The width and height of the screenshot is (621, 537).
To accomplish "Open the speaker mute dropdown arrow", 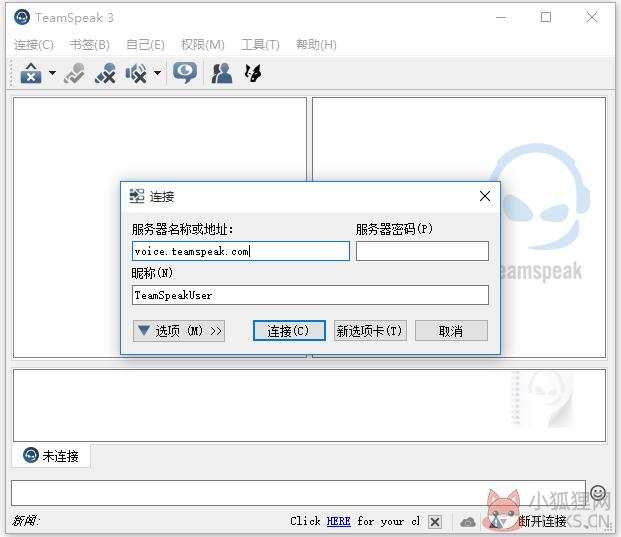I will (157, 73).
